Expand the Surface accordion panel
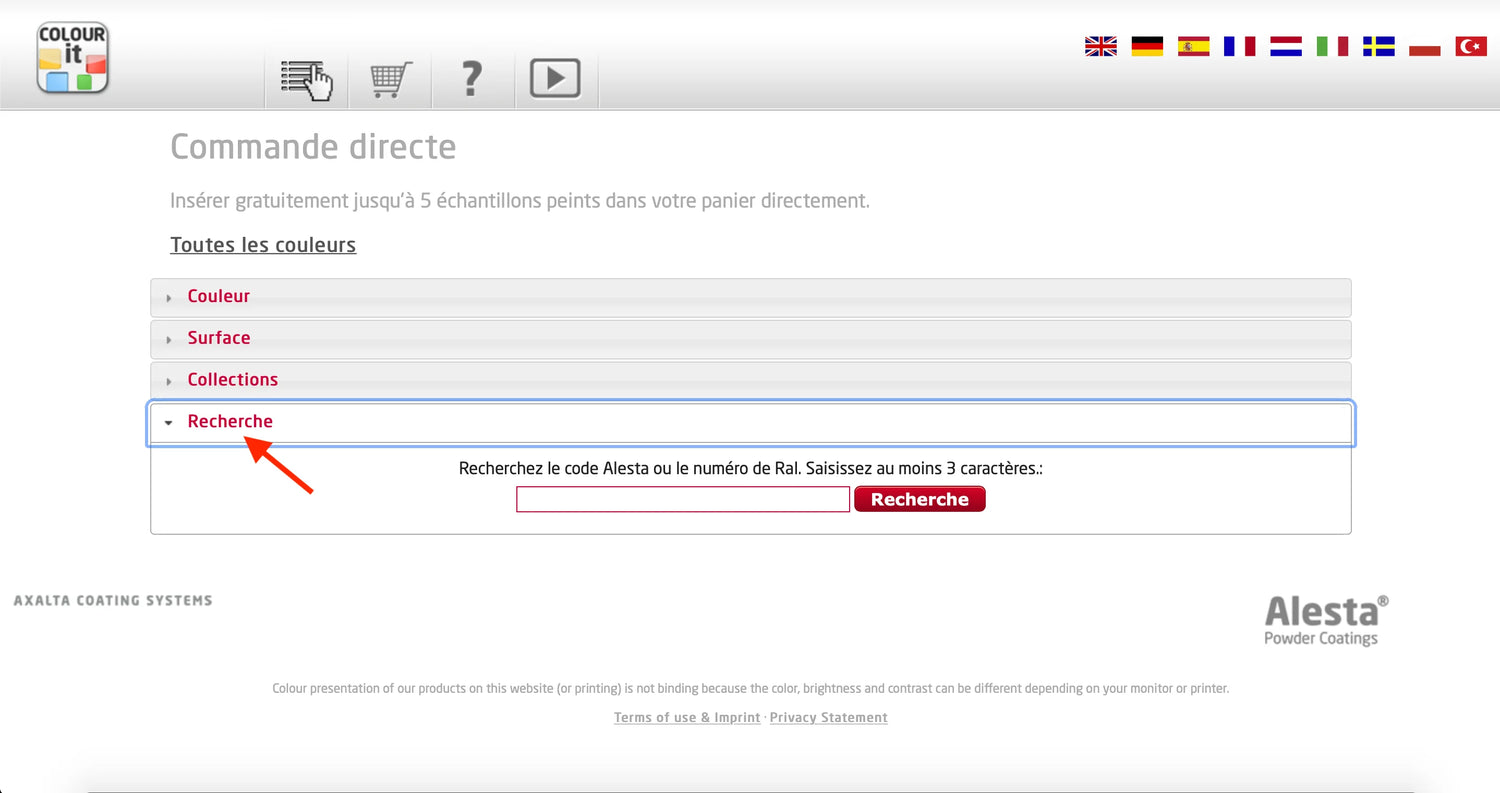Image resolution: width=1500 pixels, height=793 pixels. point(219,338)
